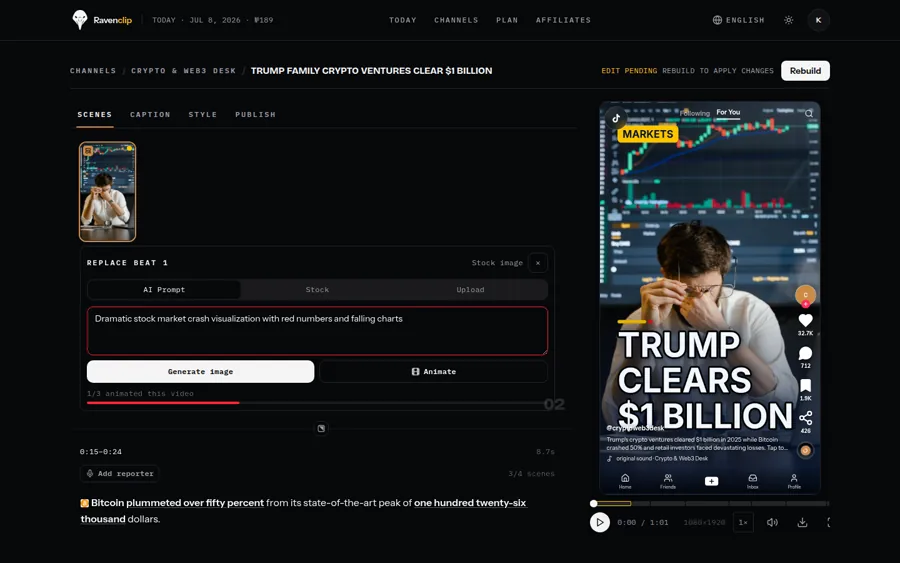Open the Caption tab
The image size is (900, 563).
tap(150, 115)
